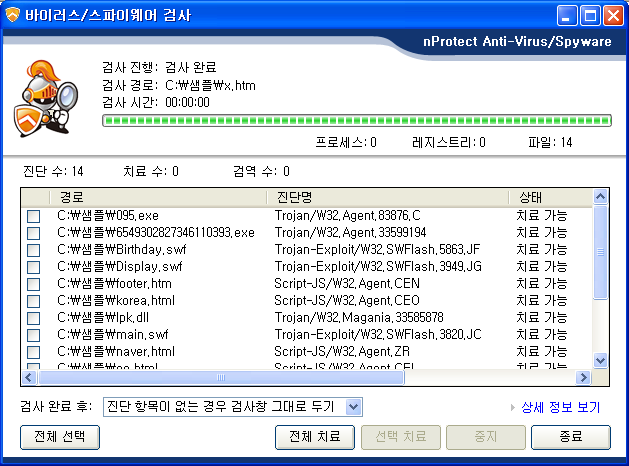Click the blue arrow beside 상세 정보 보기
The width and height of the screenshot is (629, 466).
(x=511, y=407)
